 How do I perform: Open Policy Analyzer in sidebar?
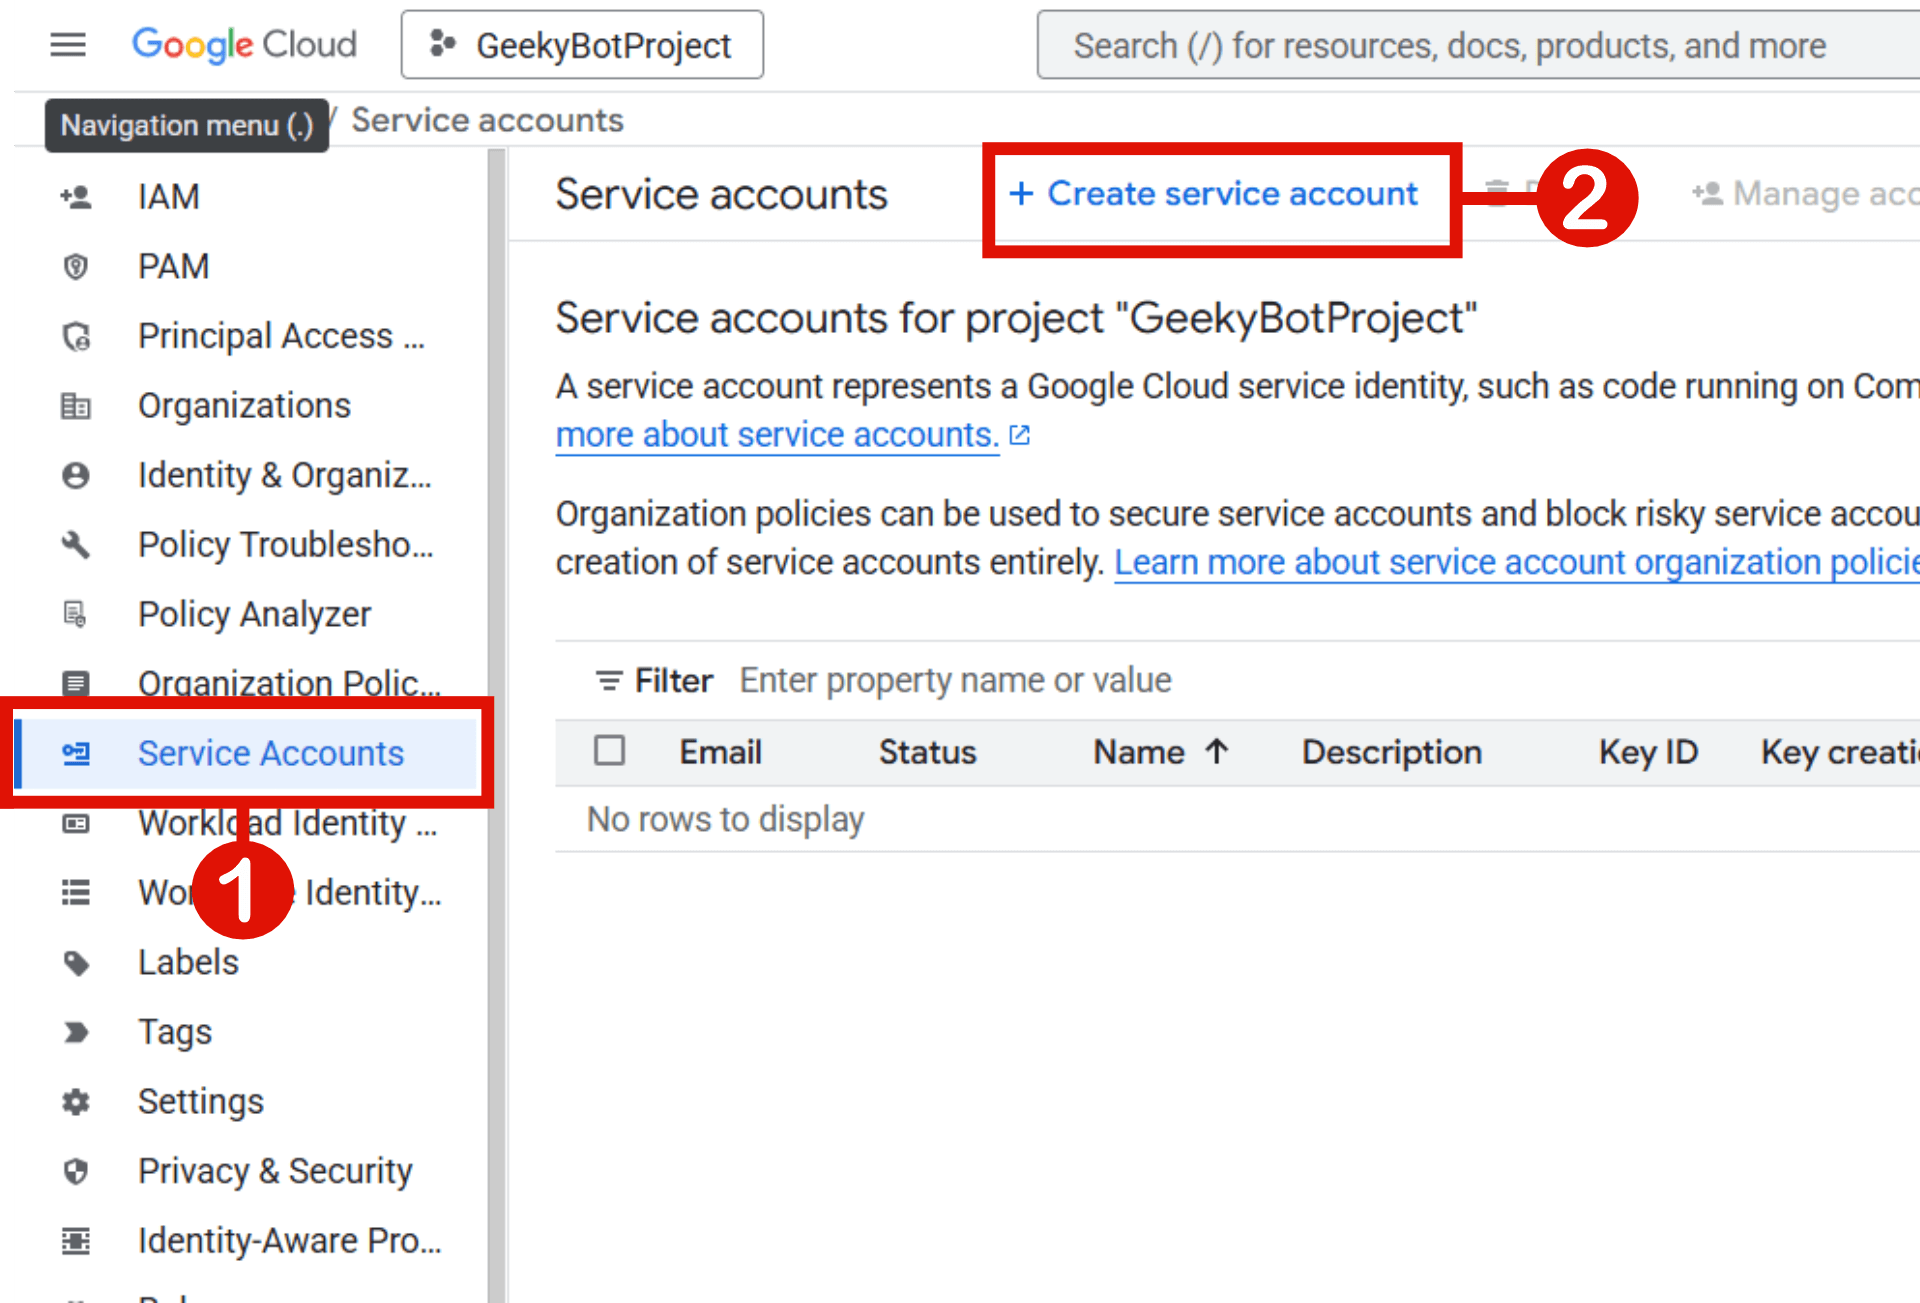pos(255,614)
